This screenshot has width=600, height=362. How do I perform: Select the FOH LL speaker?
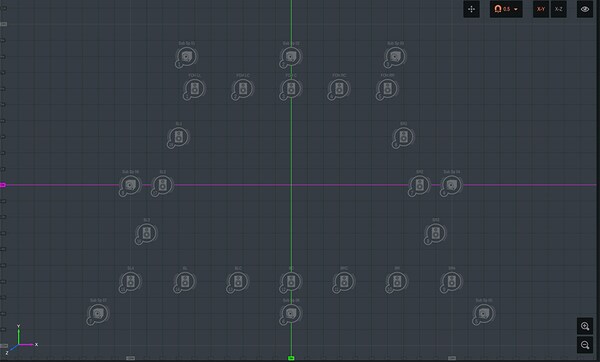[194, 89]
